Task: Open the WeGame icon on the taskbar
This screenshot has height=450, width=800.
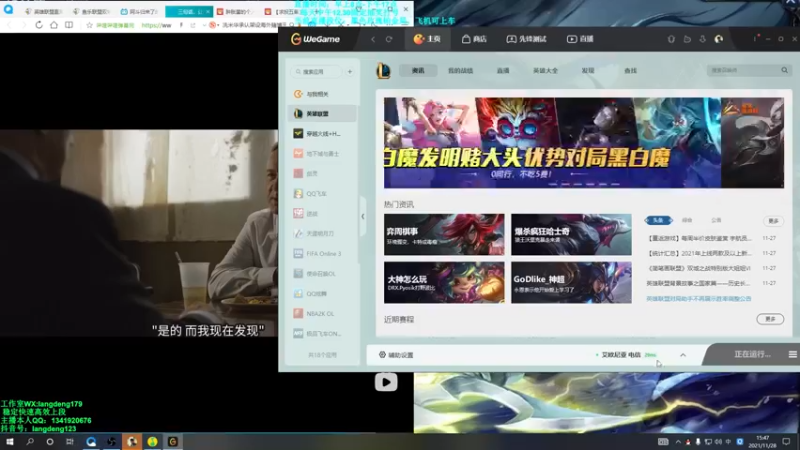Action: coord(172,441)
